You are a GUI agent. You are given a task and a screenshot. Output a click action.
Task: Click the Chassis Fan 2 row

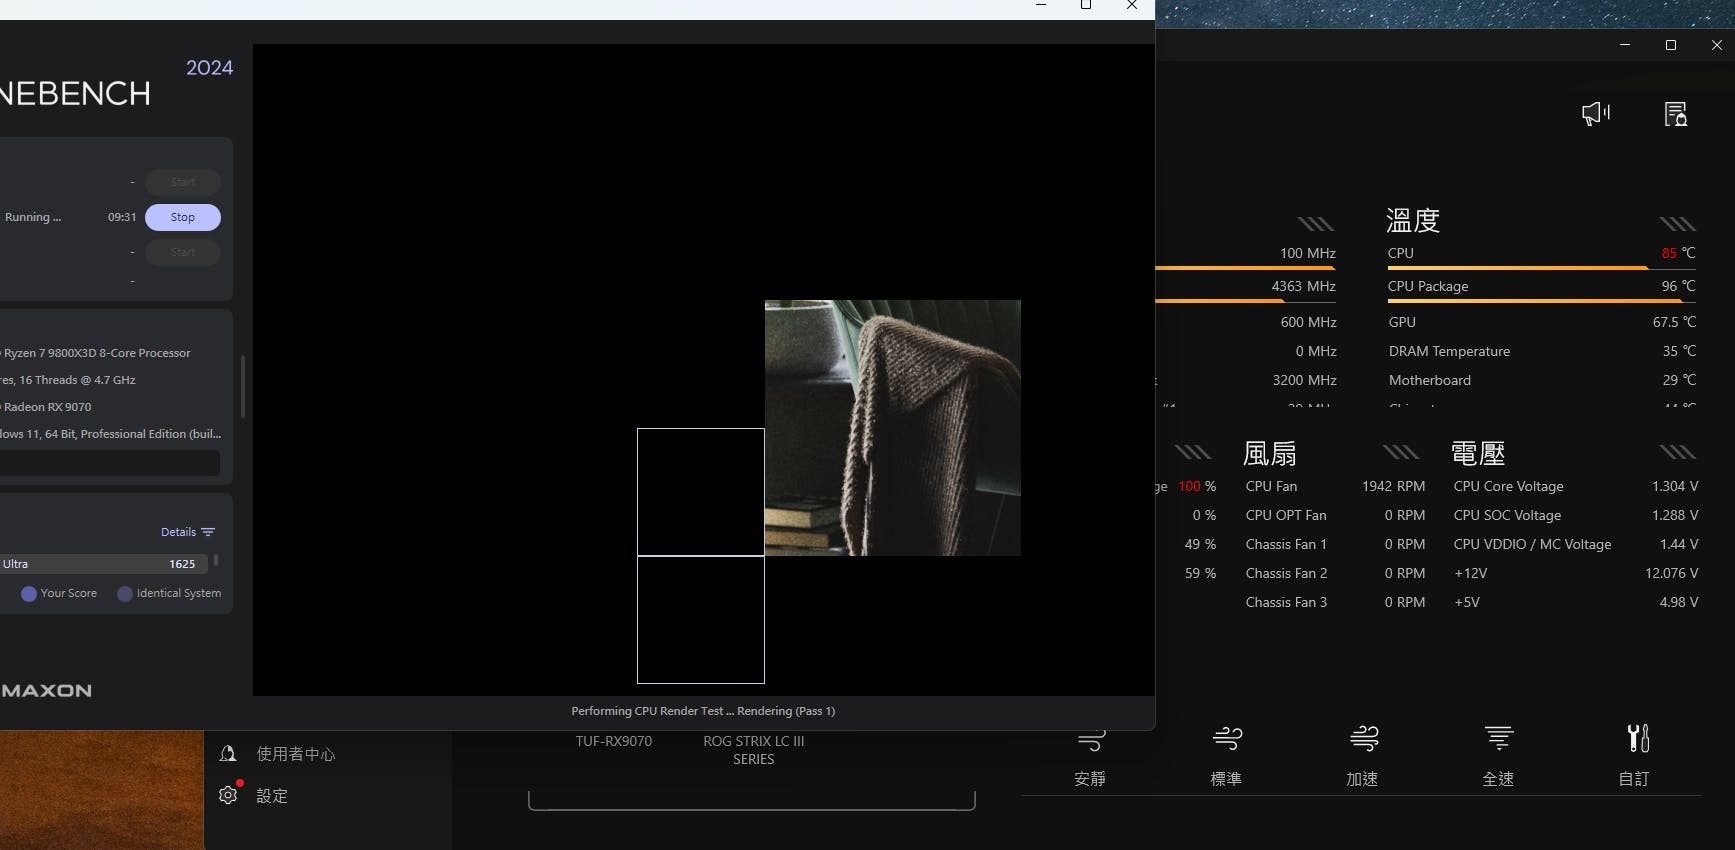(1335, 573)
